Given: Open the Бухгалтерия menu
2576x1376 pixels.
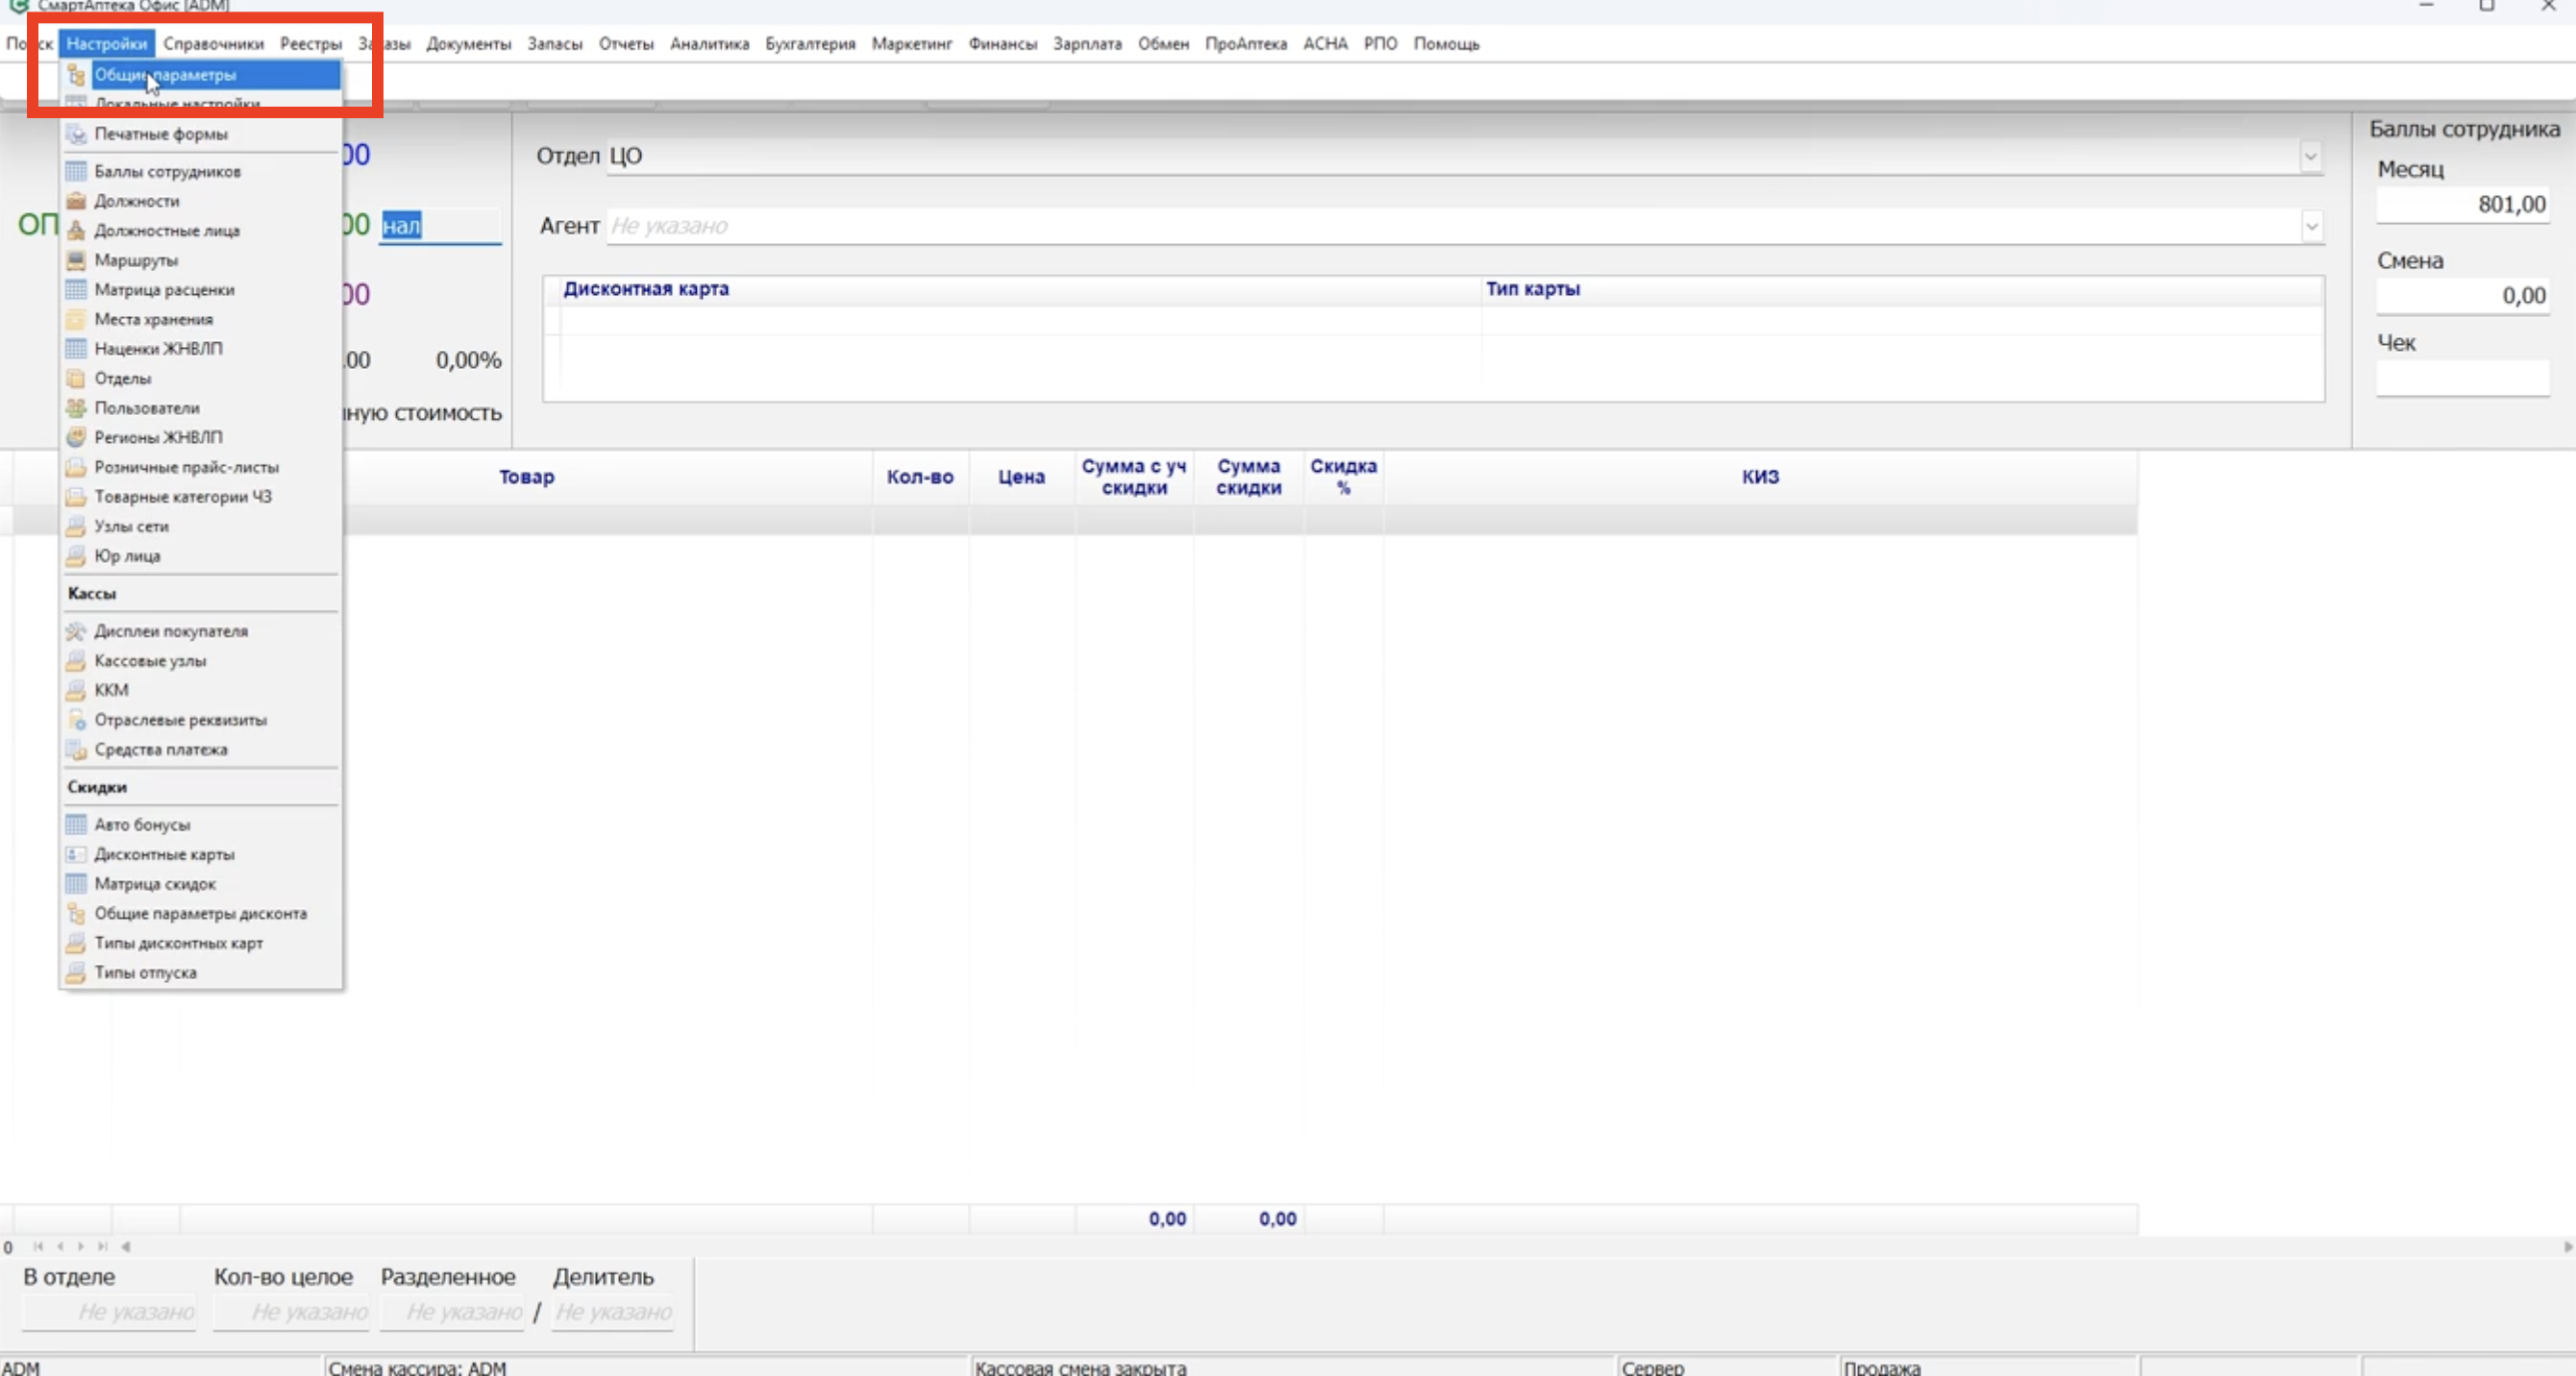Looking at the screenshot, I should 810,44.
